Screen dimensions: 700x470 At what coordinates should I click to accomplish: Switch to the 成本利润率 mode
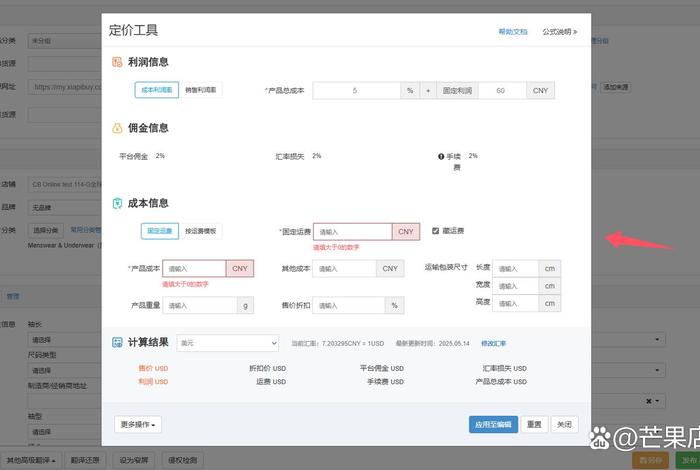(x=157, y=90)
